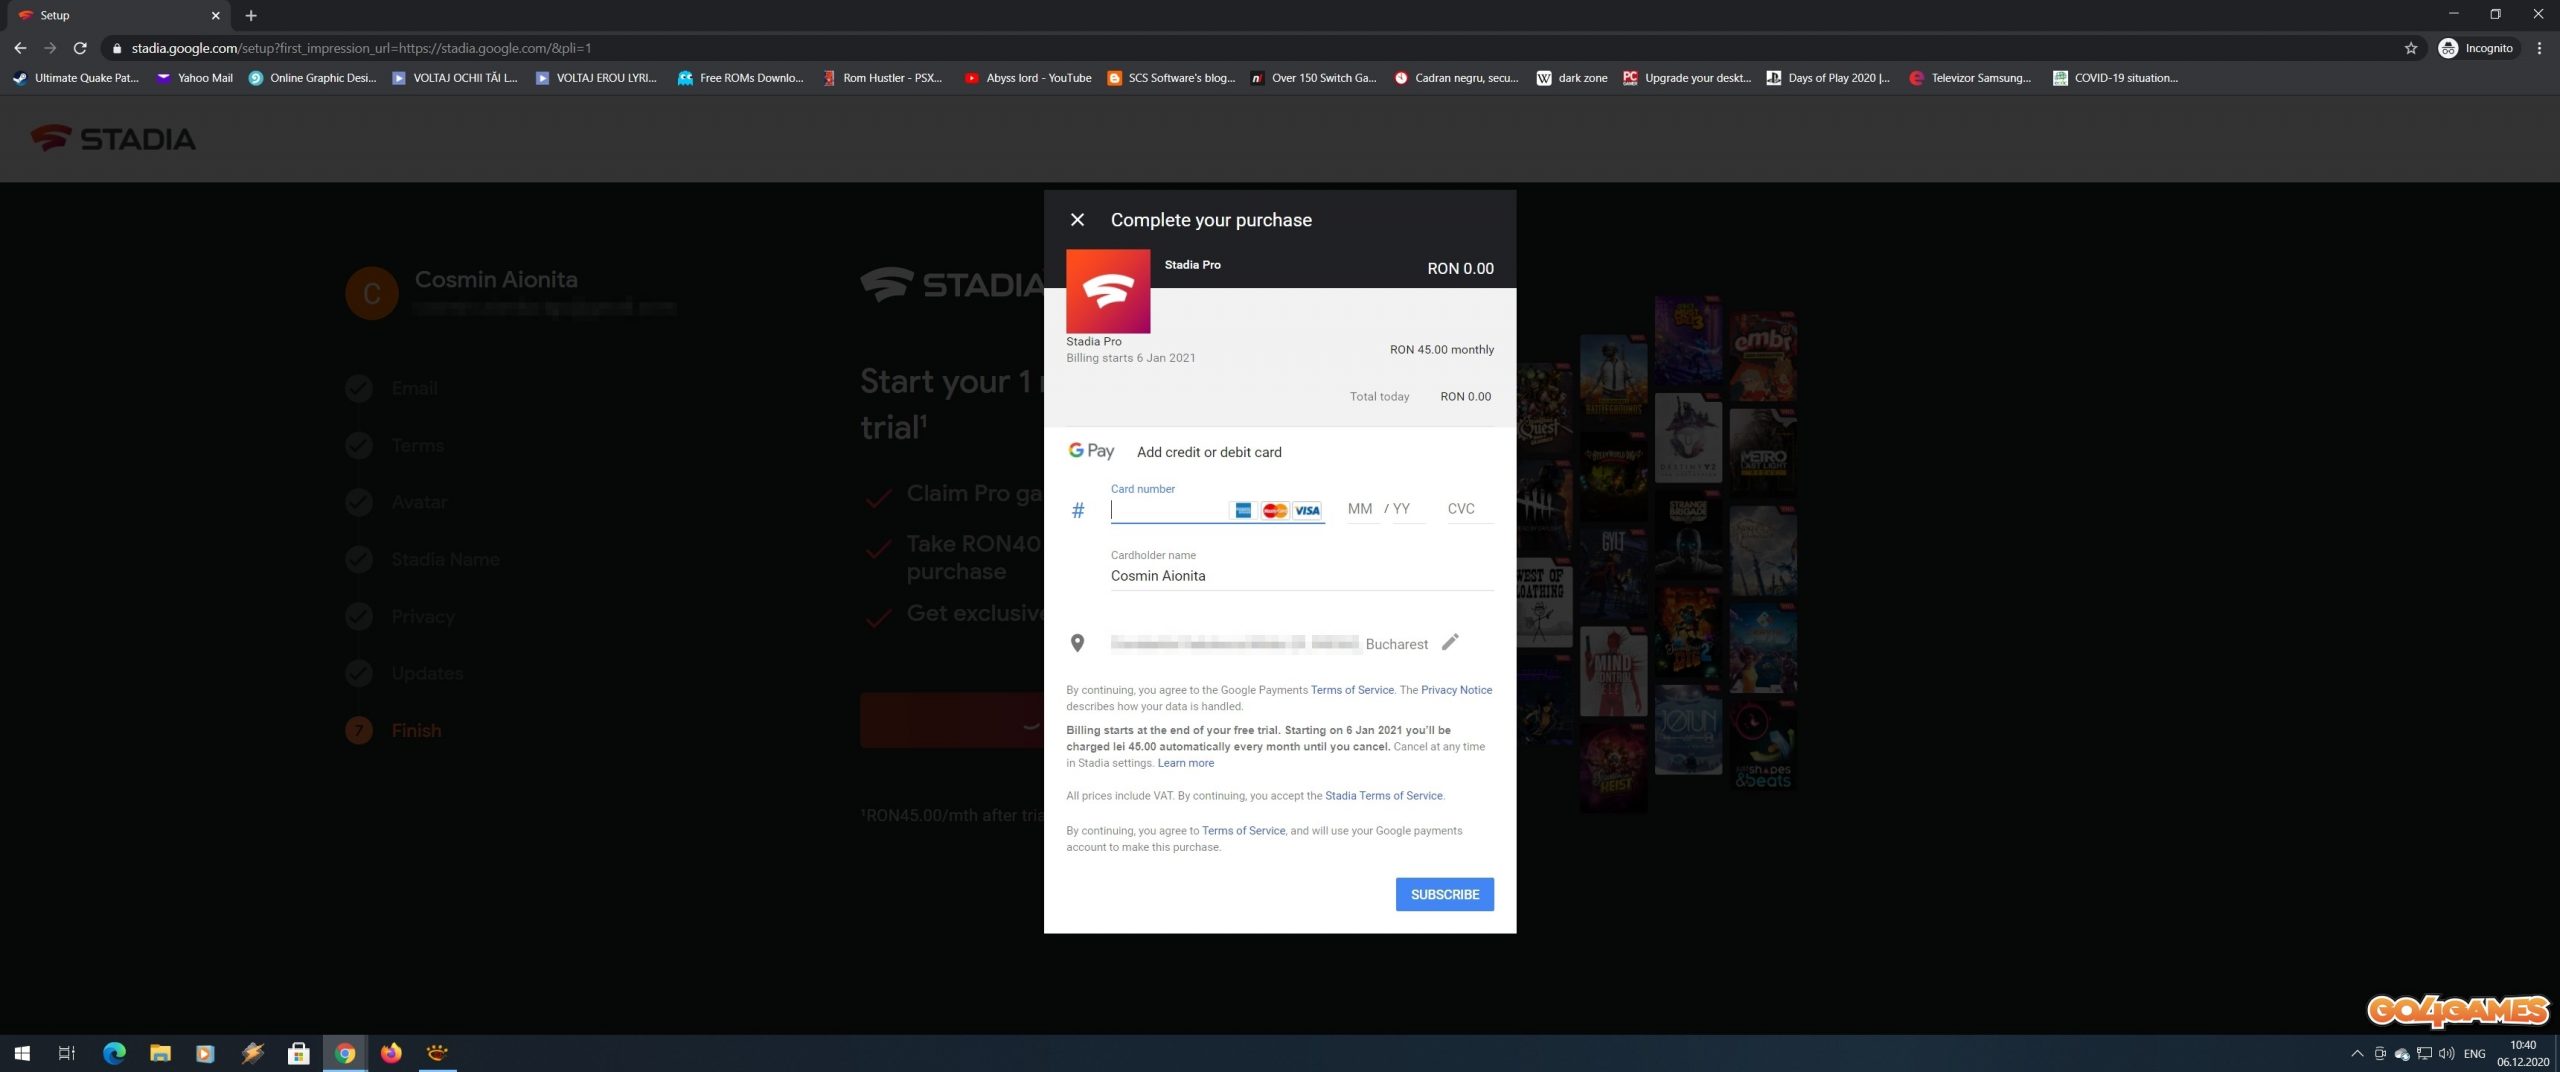Open Task View on the taskbar
Viewport: 2560px width, 1072px height.
pyautogui.click(x=67, y=1053)
